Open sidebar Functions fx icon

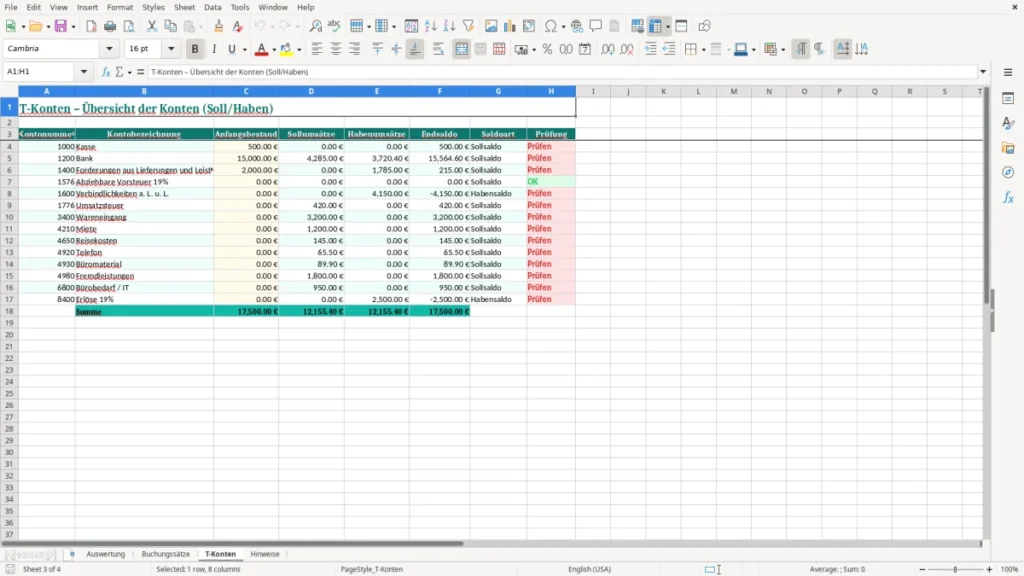coord(1008,197)
